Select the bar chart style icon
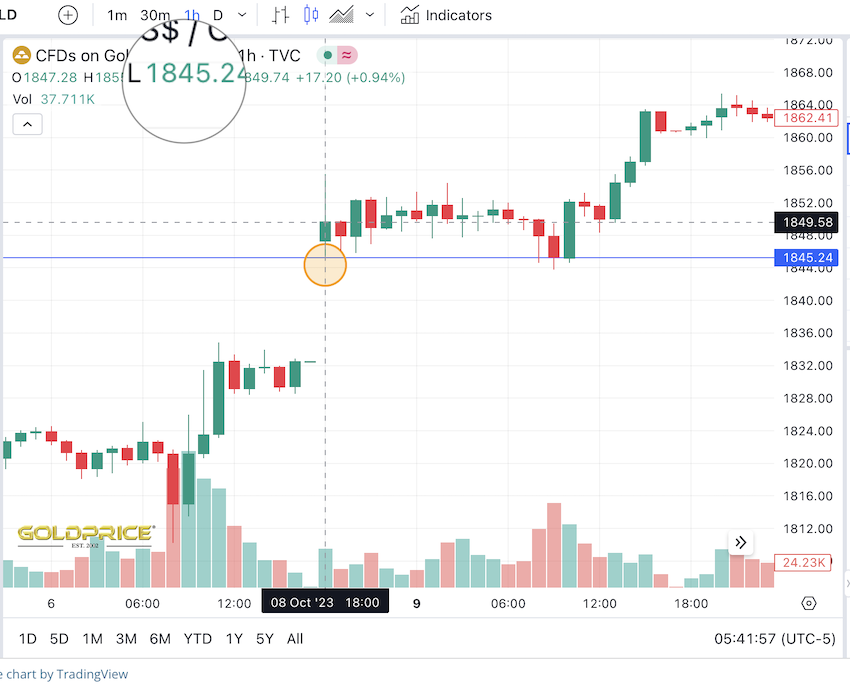The width and height of the screenshot is (850, 690). 281,15
